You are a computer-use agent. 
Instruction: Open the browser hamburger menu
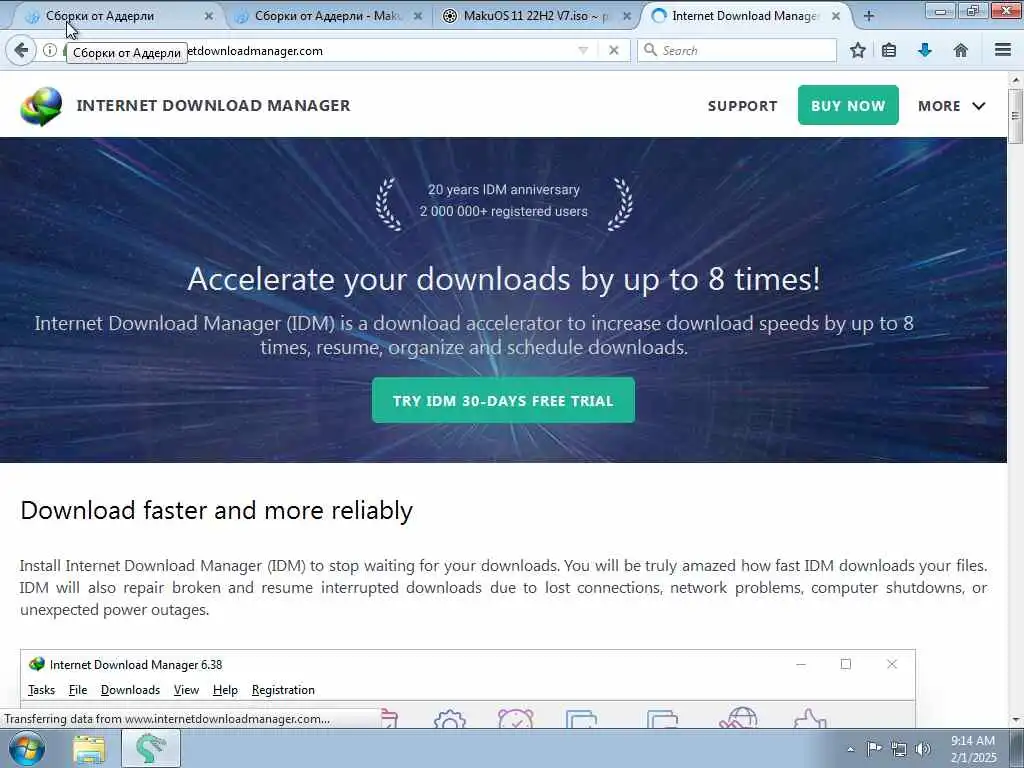pyautogui.click(x=1003, y=50)
